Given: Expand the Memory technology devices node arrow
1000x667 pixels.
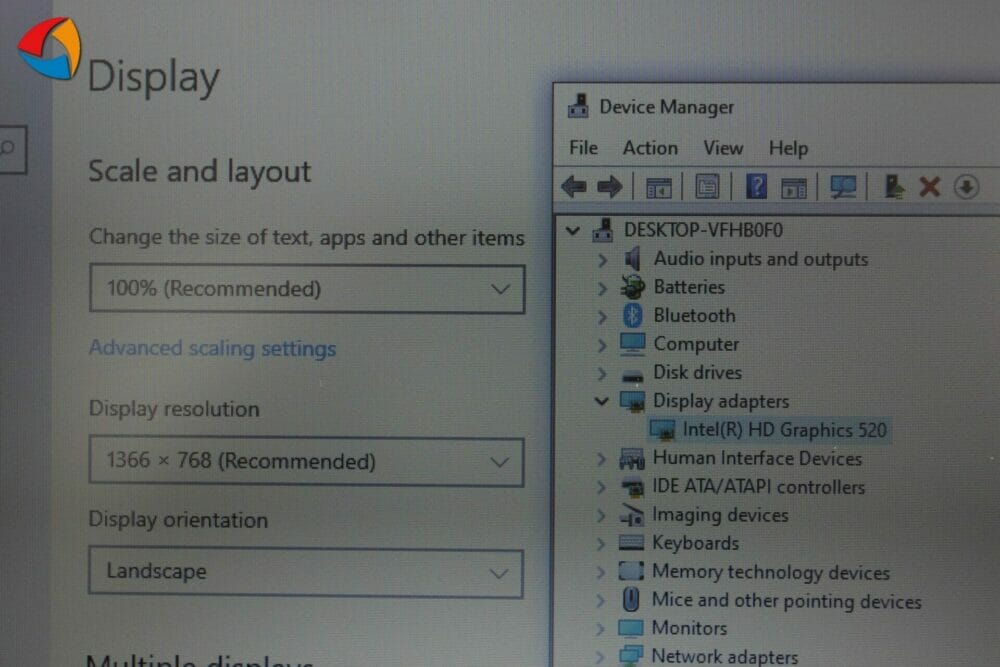Looking at the screenshot, I should (601, 572).
